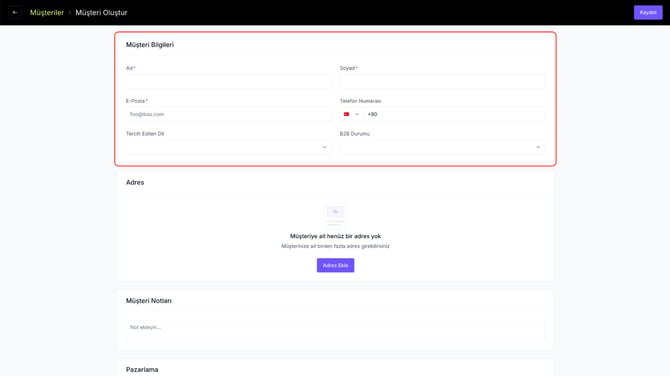Click the Müşteri Bilgileri section heading
This screenshot has width=670, height=376.
tap(150, 44)
